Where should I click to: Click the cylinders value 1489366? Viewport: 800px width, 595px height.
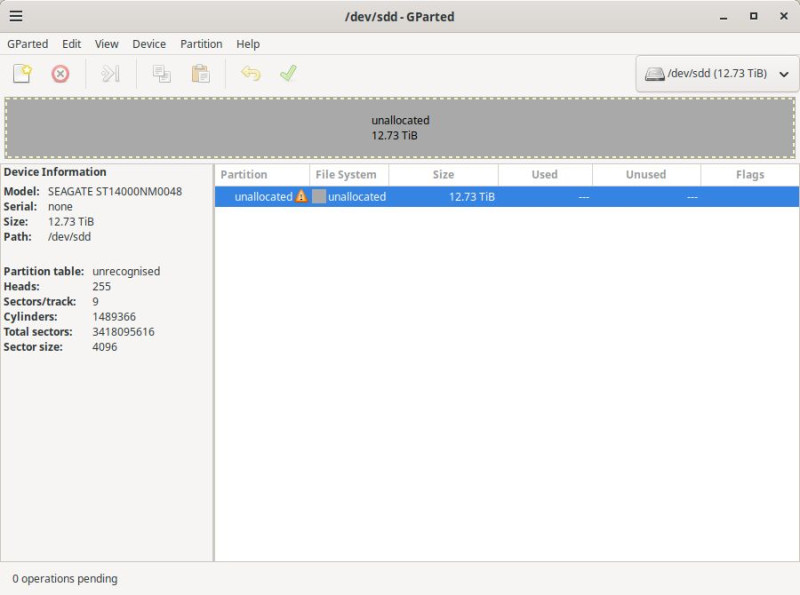tap(114, 316)
